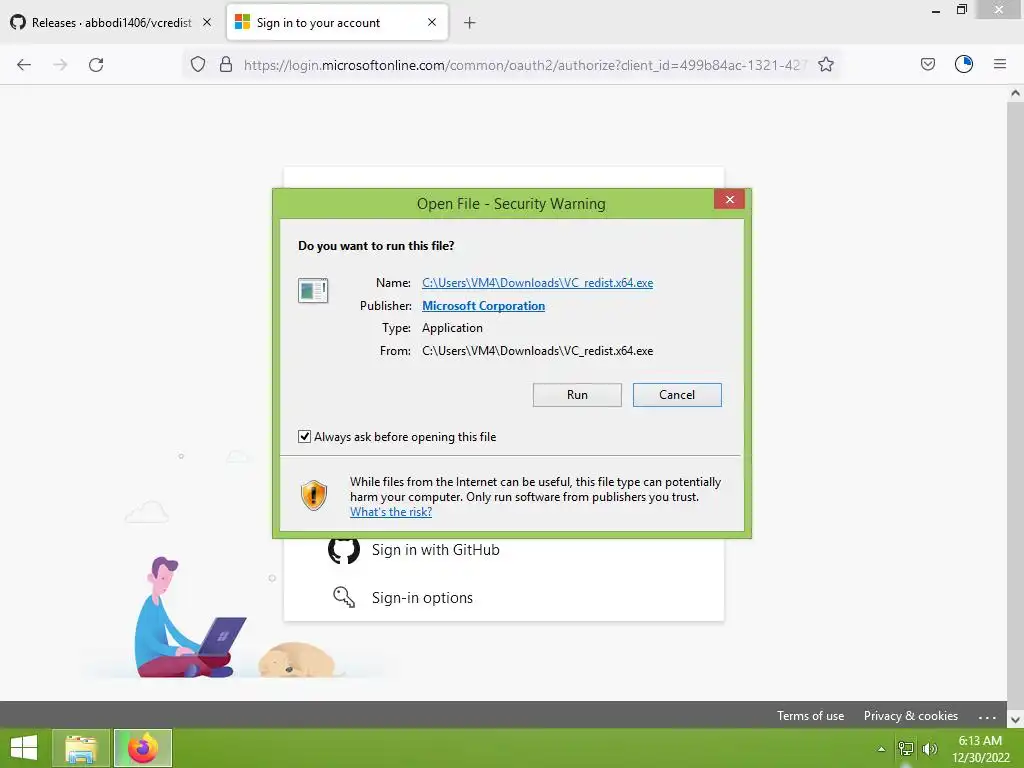Open the Pocket save icon

[927, 64]
